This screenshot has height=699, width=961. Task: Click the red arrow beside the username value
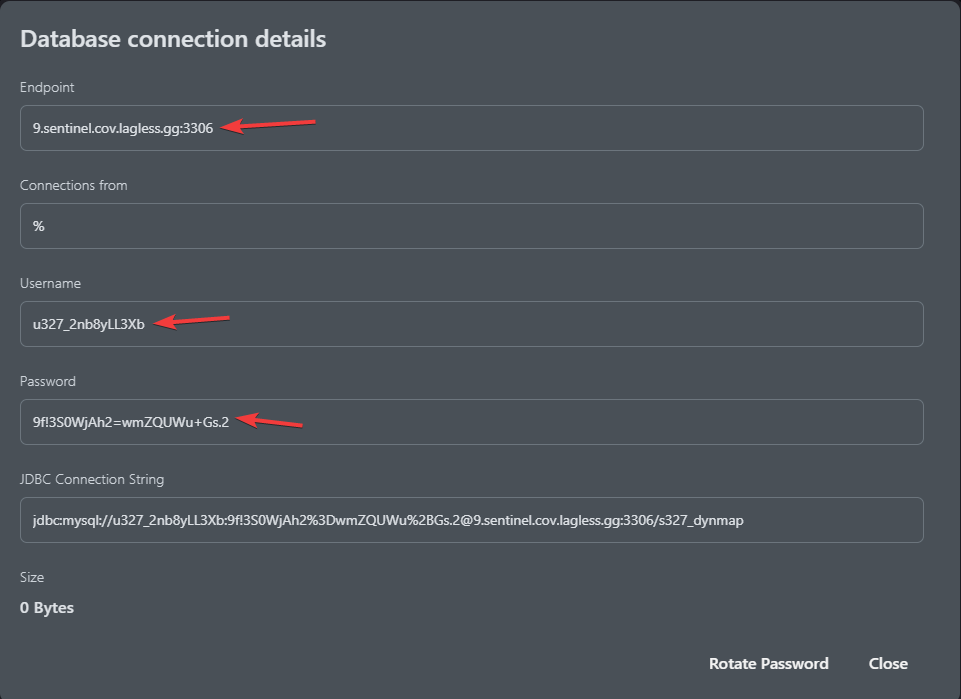[x=191, y=321]
